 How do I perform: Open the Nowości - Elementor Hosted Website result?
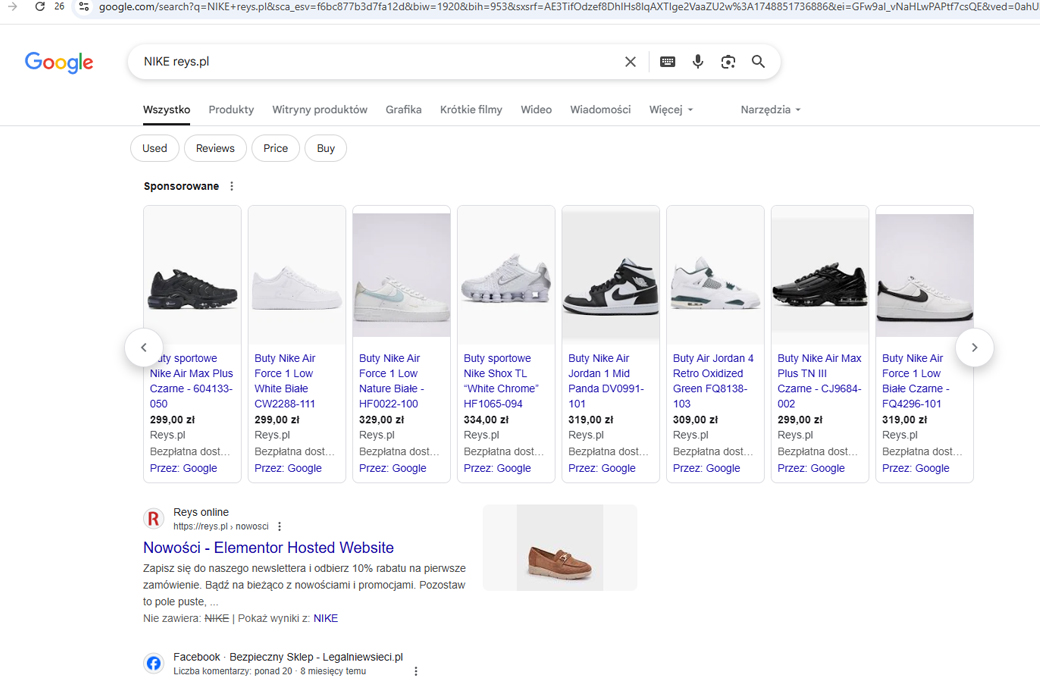(269, 548)
